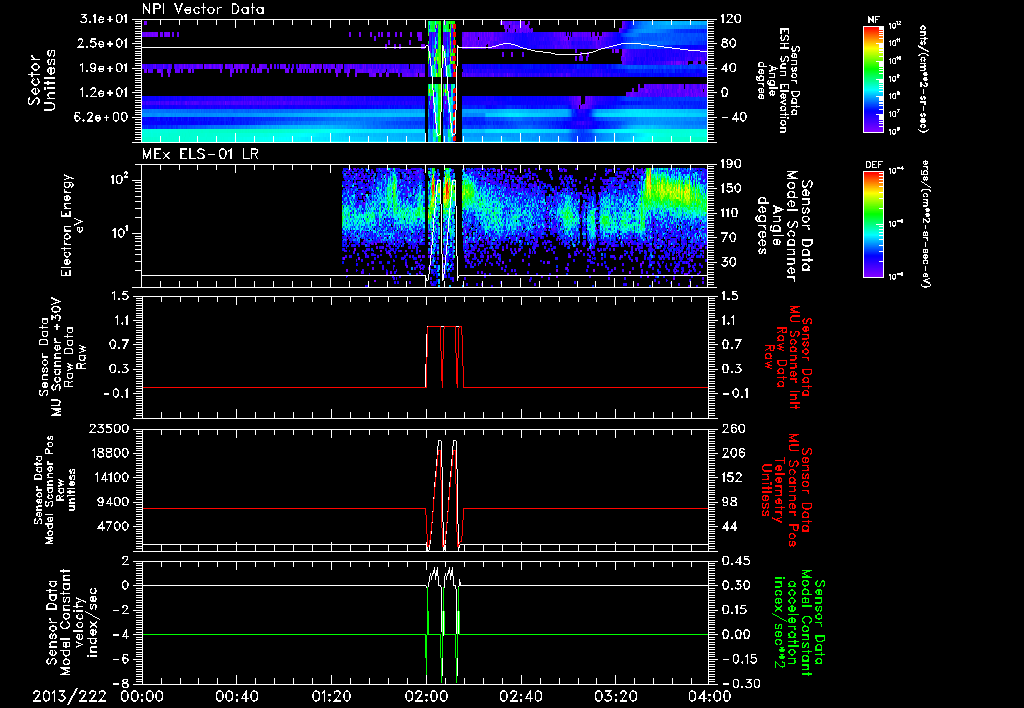Select the "Model Scanner Pos Raw" left axis title
Viewport: 1024px width, 708px height.
tap(56, 490)
